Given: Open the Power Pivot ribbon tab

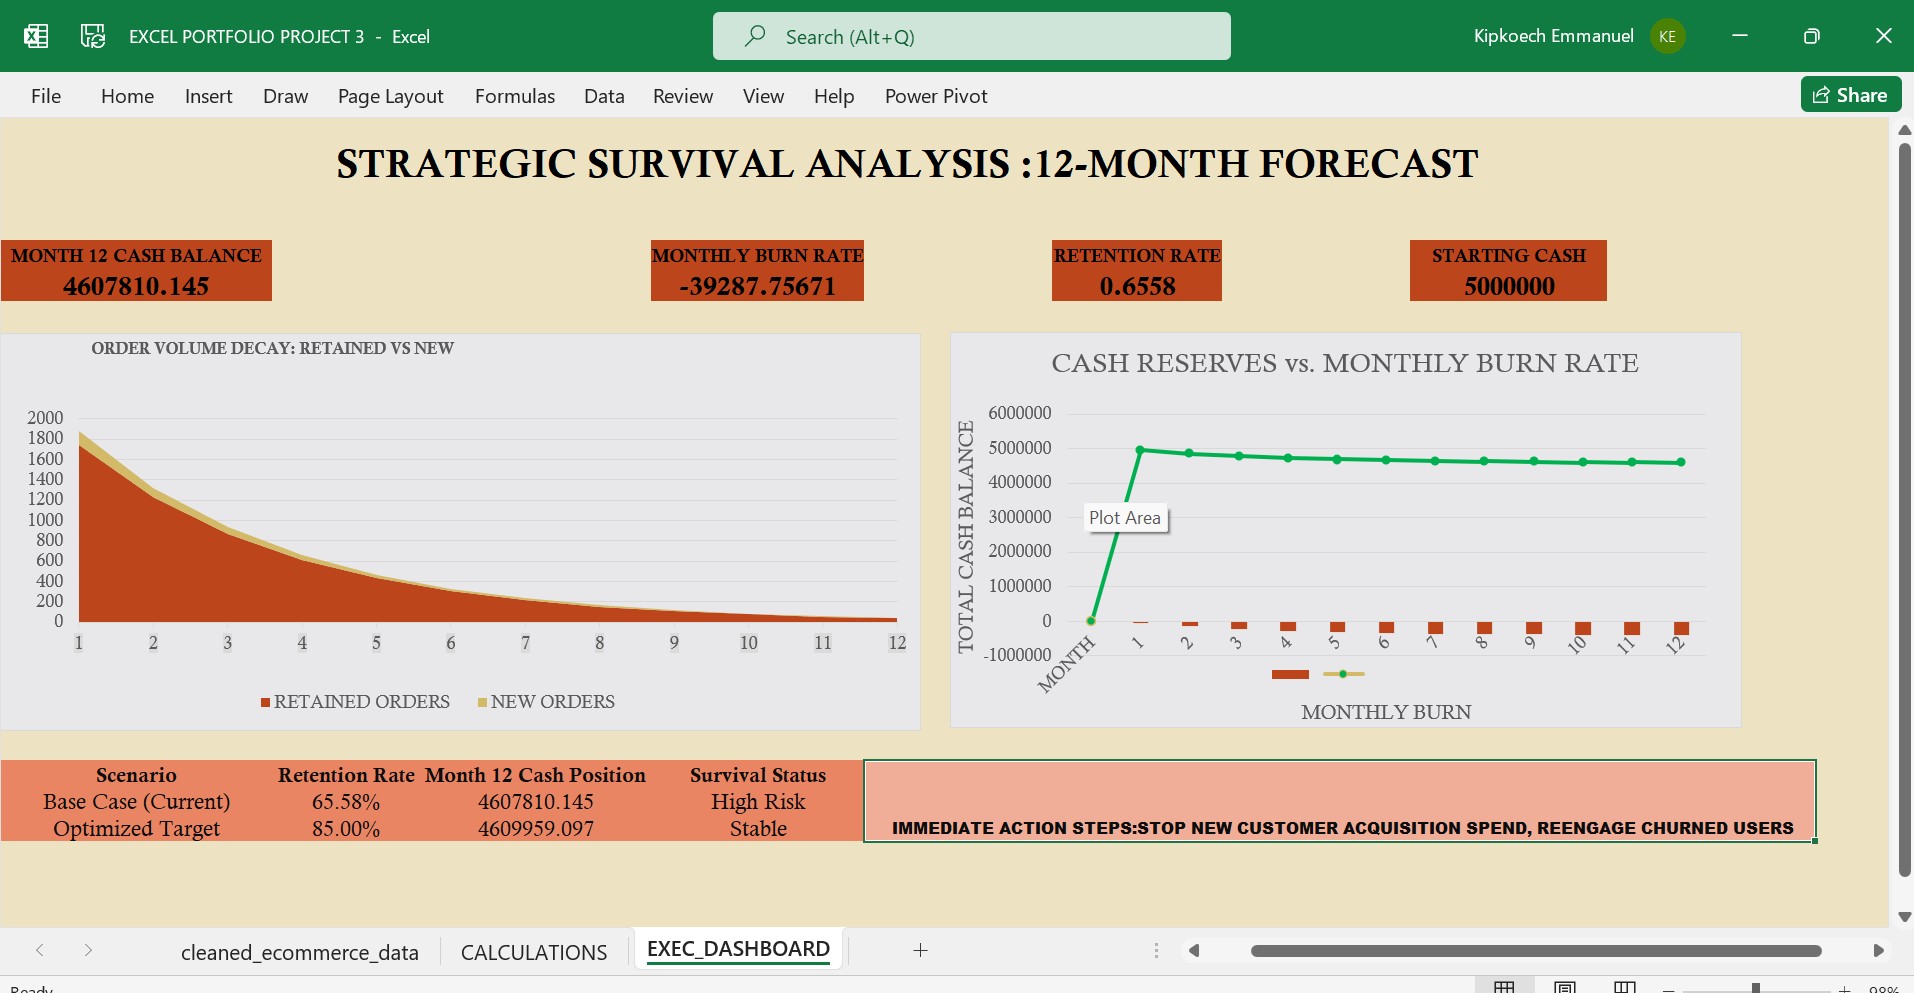Looking at the screenshot, I should [935, 96].
